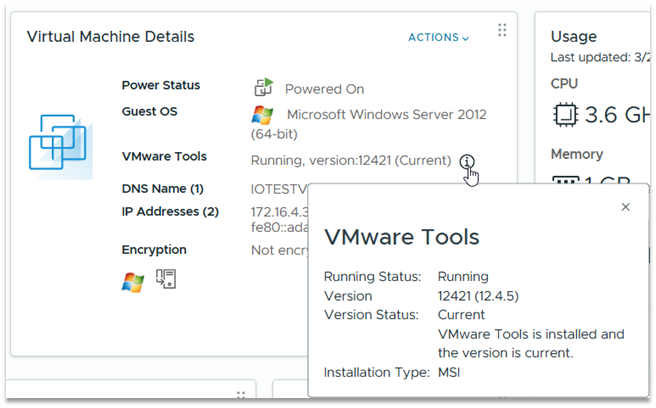Click the Powered On status icon
This screenshot has height=408, width=656.
tap(264, 87)
